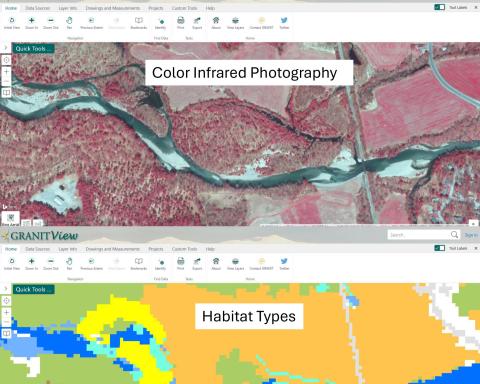Viewport: 480px width, 384px height.
Task: Expand side panel chevron beside upper Quick Tools
Action: (x=5, y=48)
